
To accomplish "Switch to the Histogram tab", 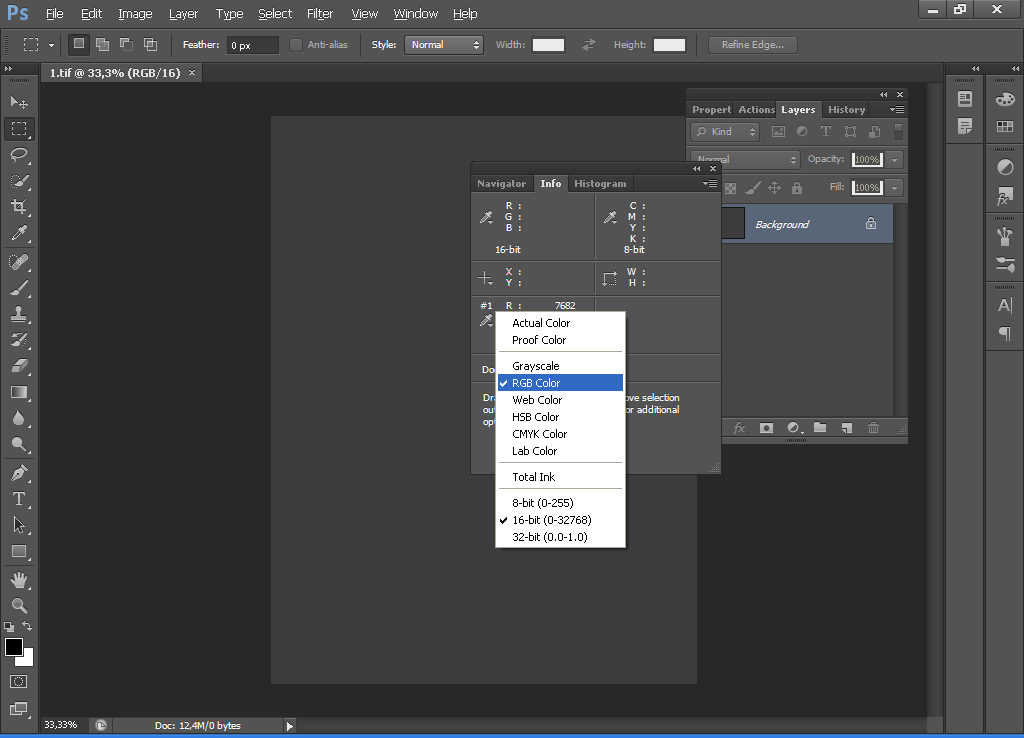I will pyautogui.click(x=600, y=184).
